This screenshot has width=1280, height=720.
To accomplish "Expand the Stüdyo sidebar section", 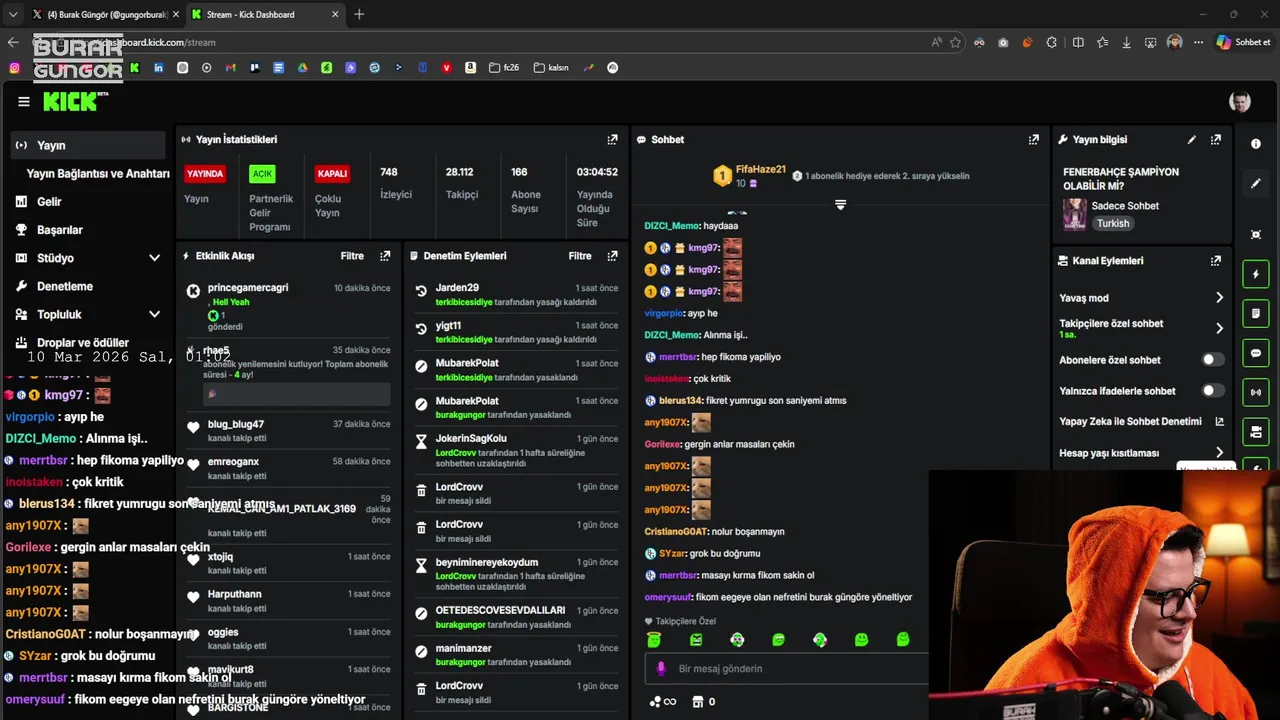I will tap(154, 258).
